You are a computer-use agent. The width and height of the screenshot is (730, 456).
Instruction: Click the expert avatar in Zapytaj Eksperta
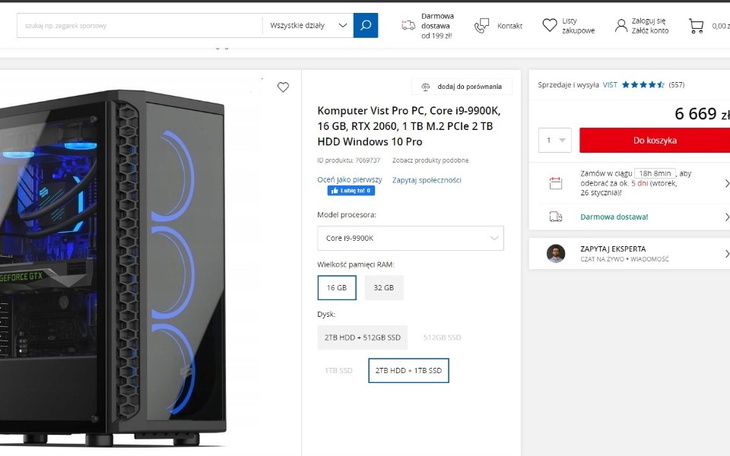click(556, 253)
